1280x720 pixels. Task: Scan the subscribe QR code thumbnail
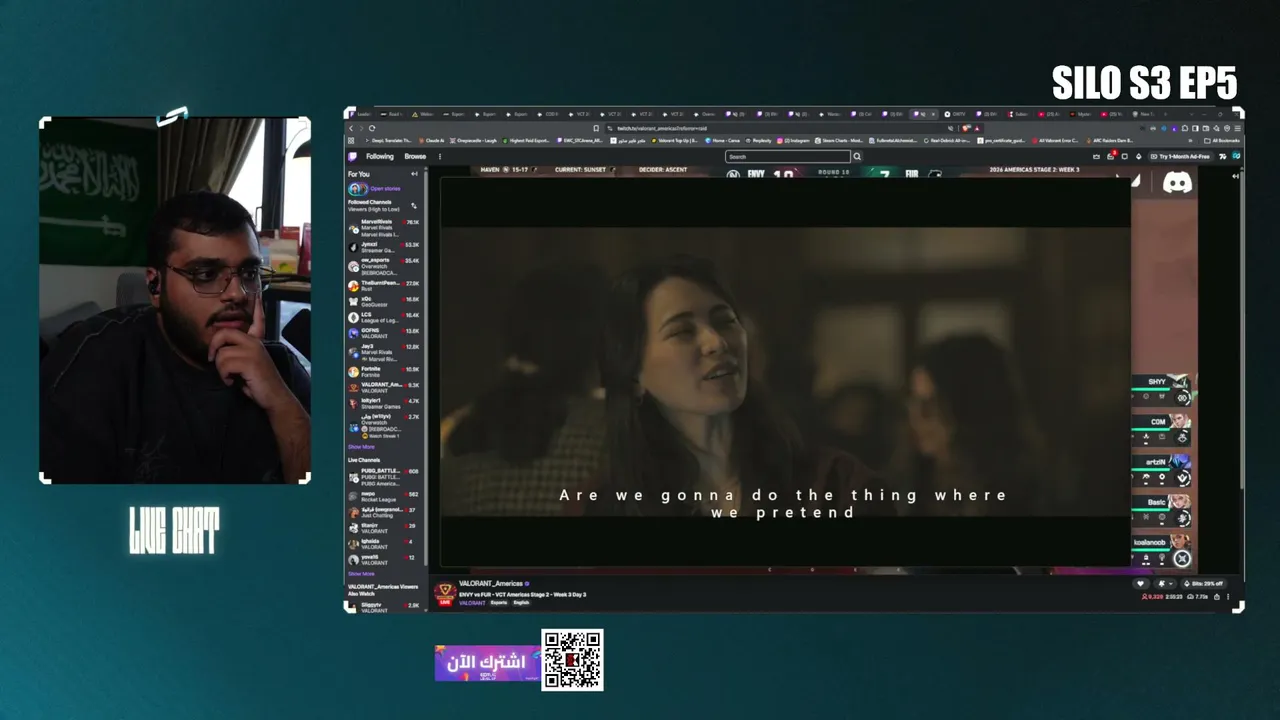[x=572, y=660]
